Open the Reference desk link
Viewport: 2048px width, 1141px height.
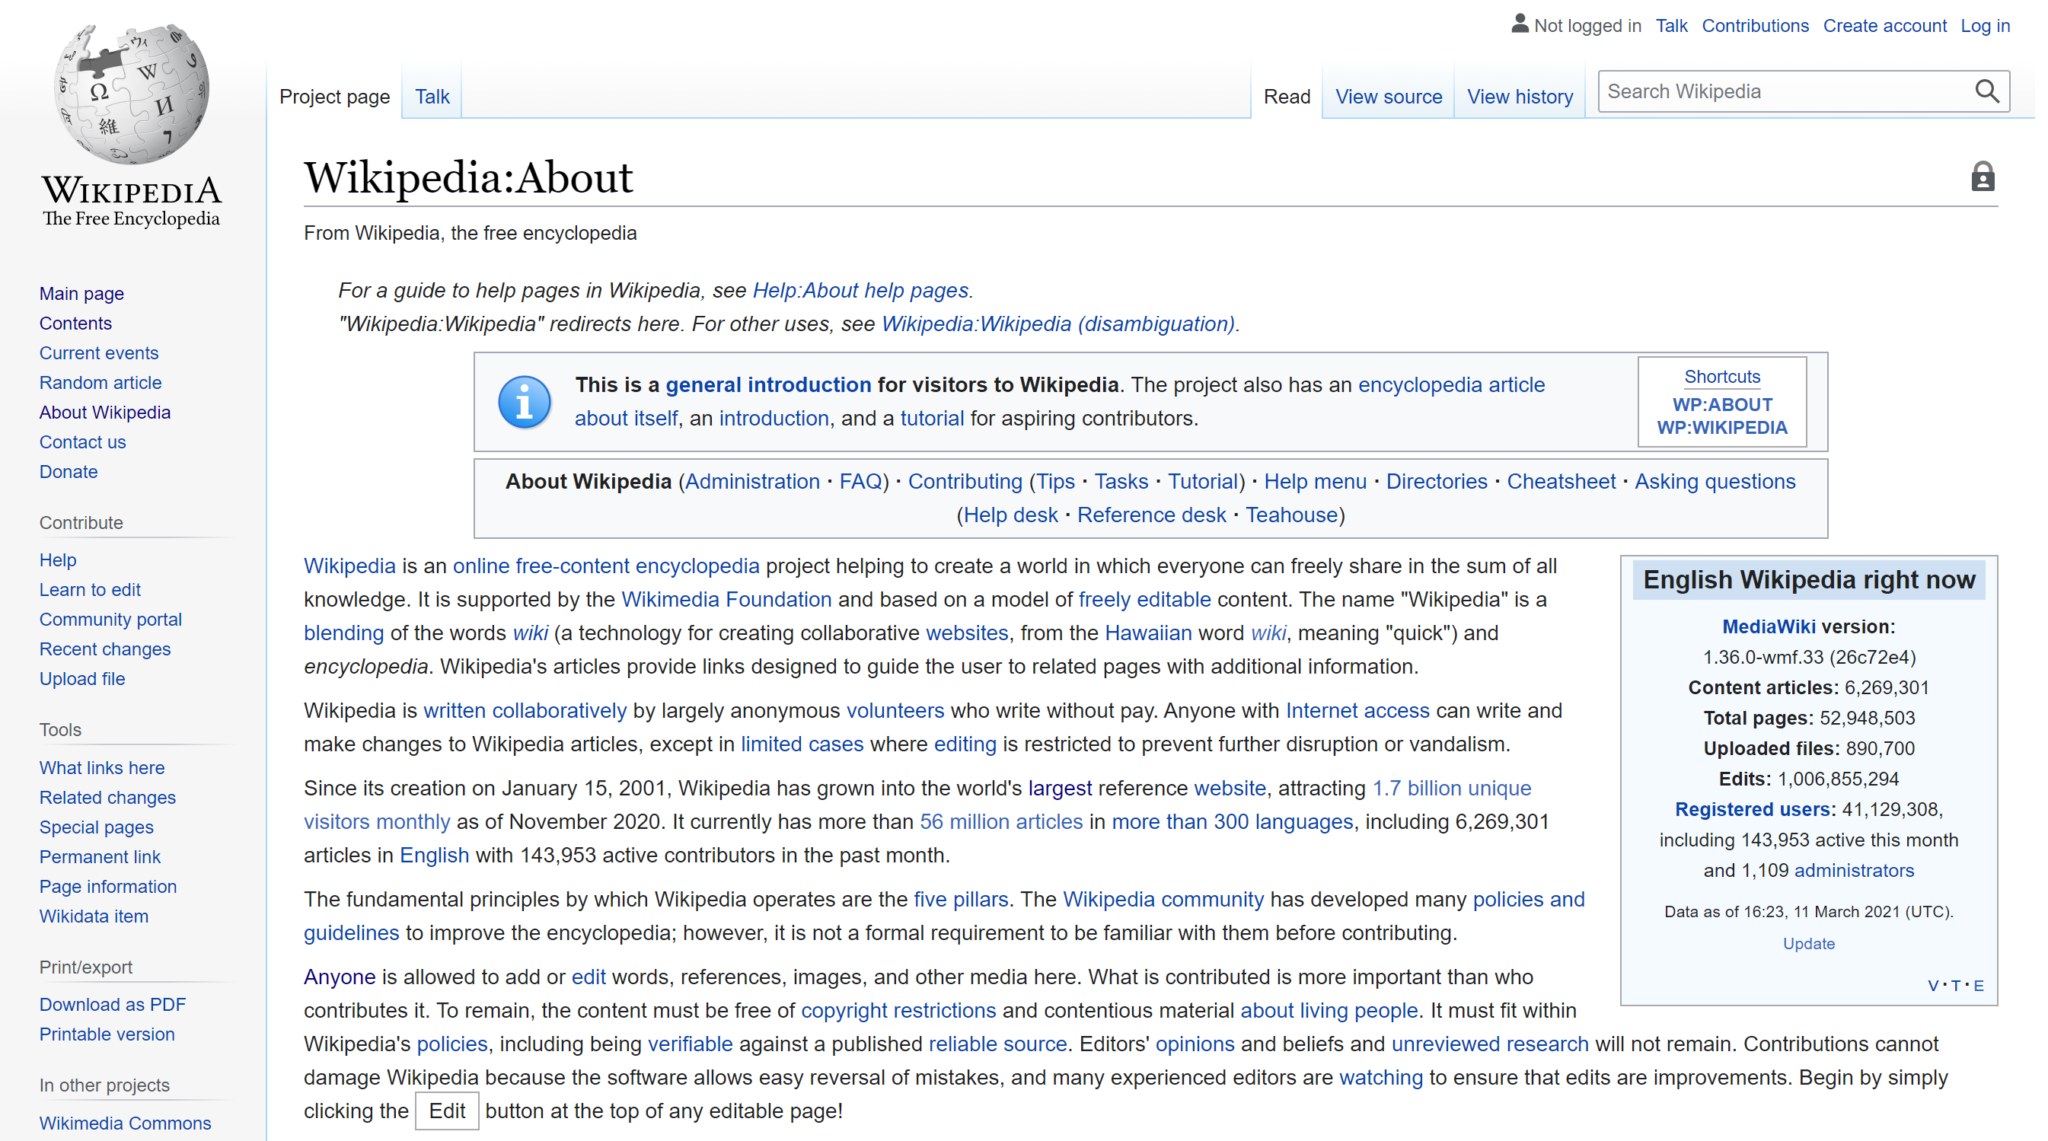tap(1152, 514)
